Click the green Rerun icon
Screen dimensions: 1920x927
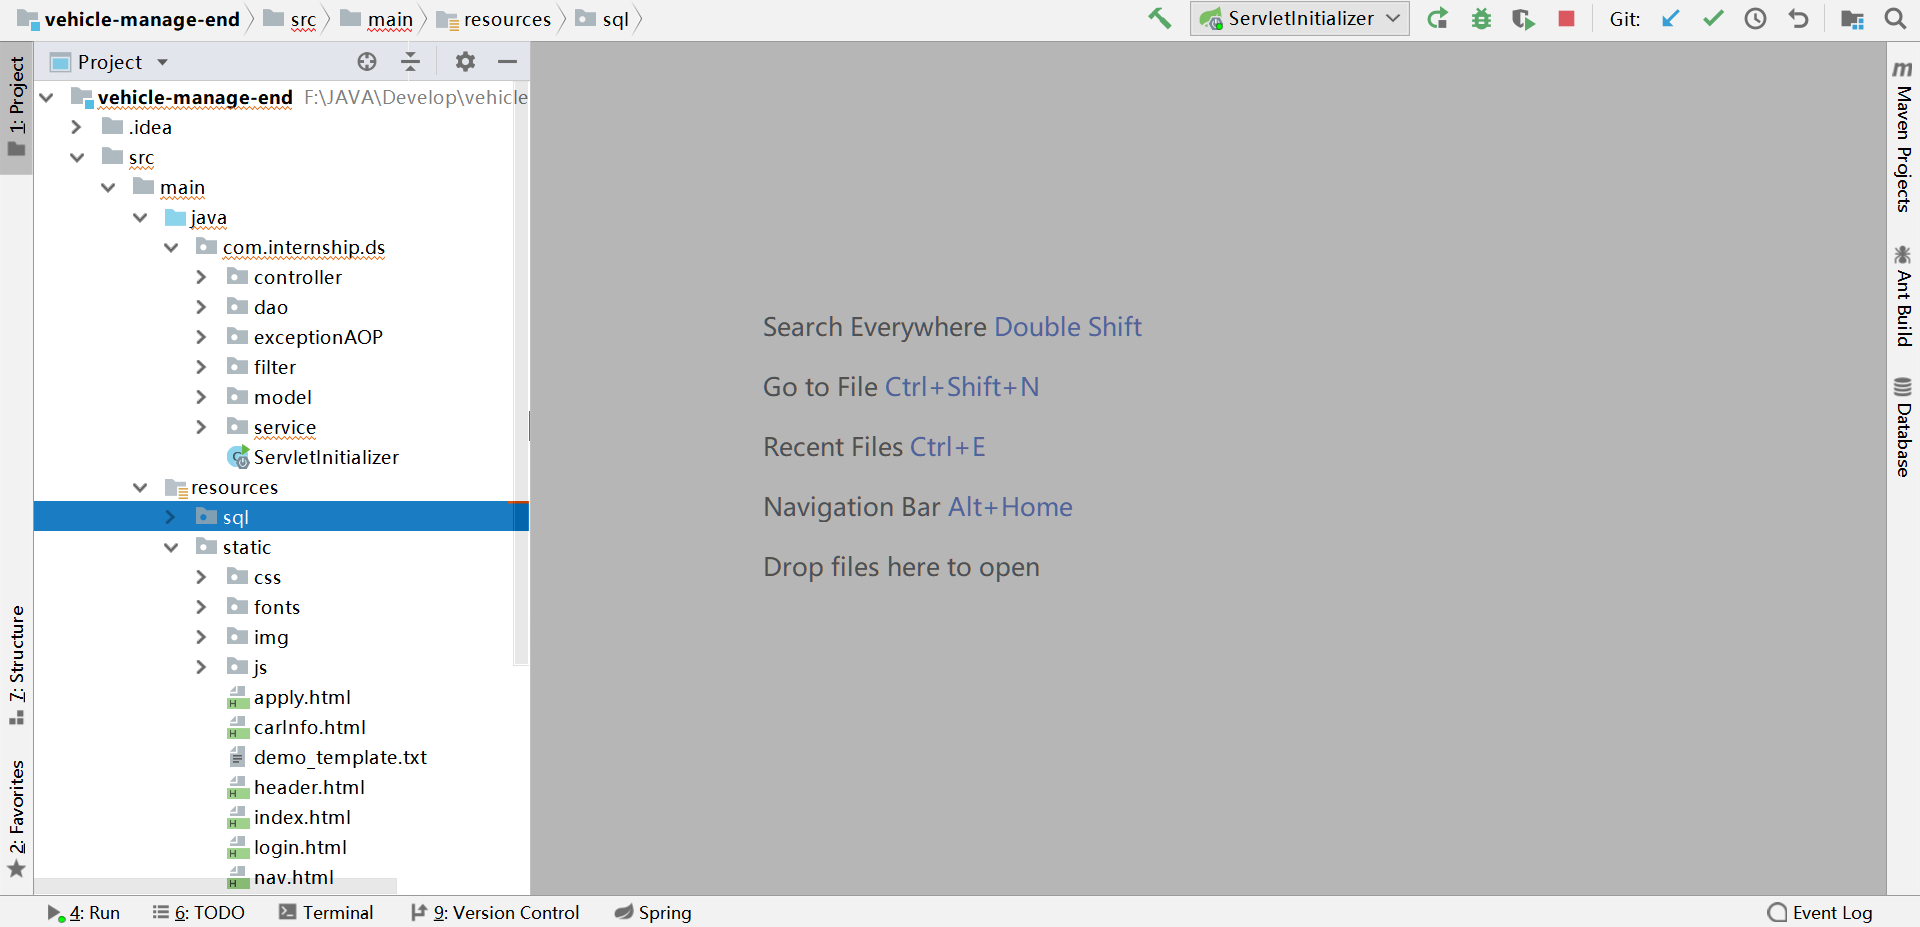(1437, 18)
